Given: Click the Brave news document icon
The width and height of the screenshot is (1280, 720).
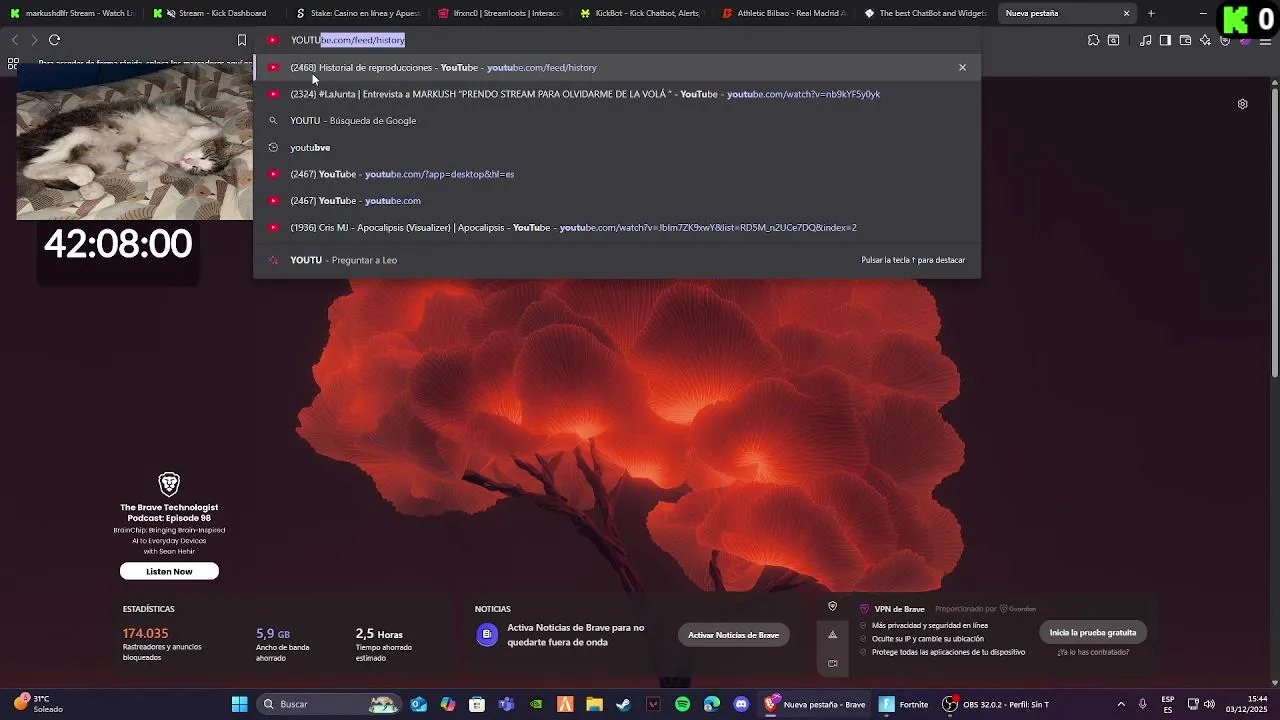Looking at the screenshot, I should tap(487, 635).
